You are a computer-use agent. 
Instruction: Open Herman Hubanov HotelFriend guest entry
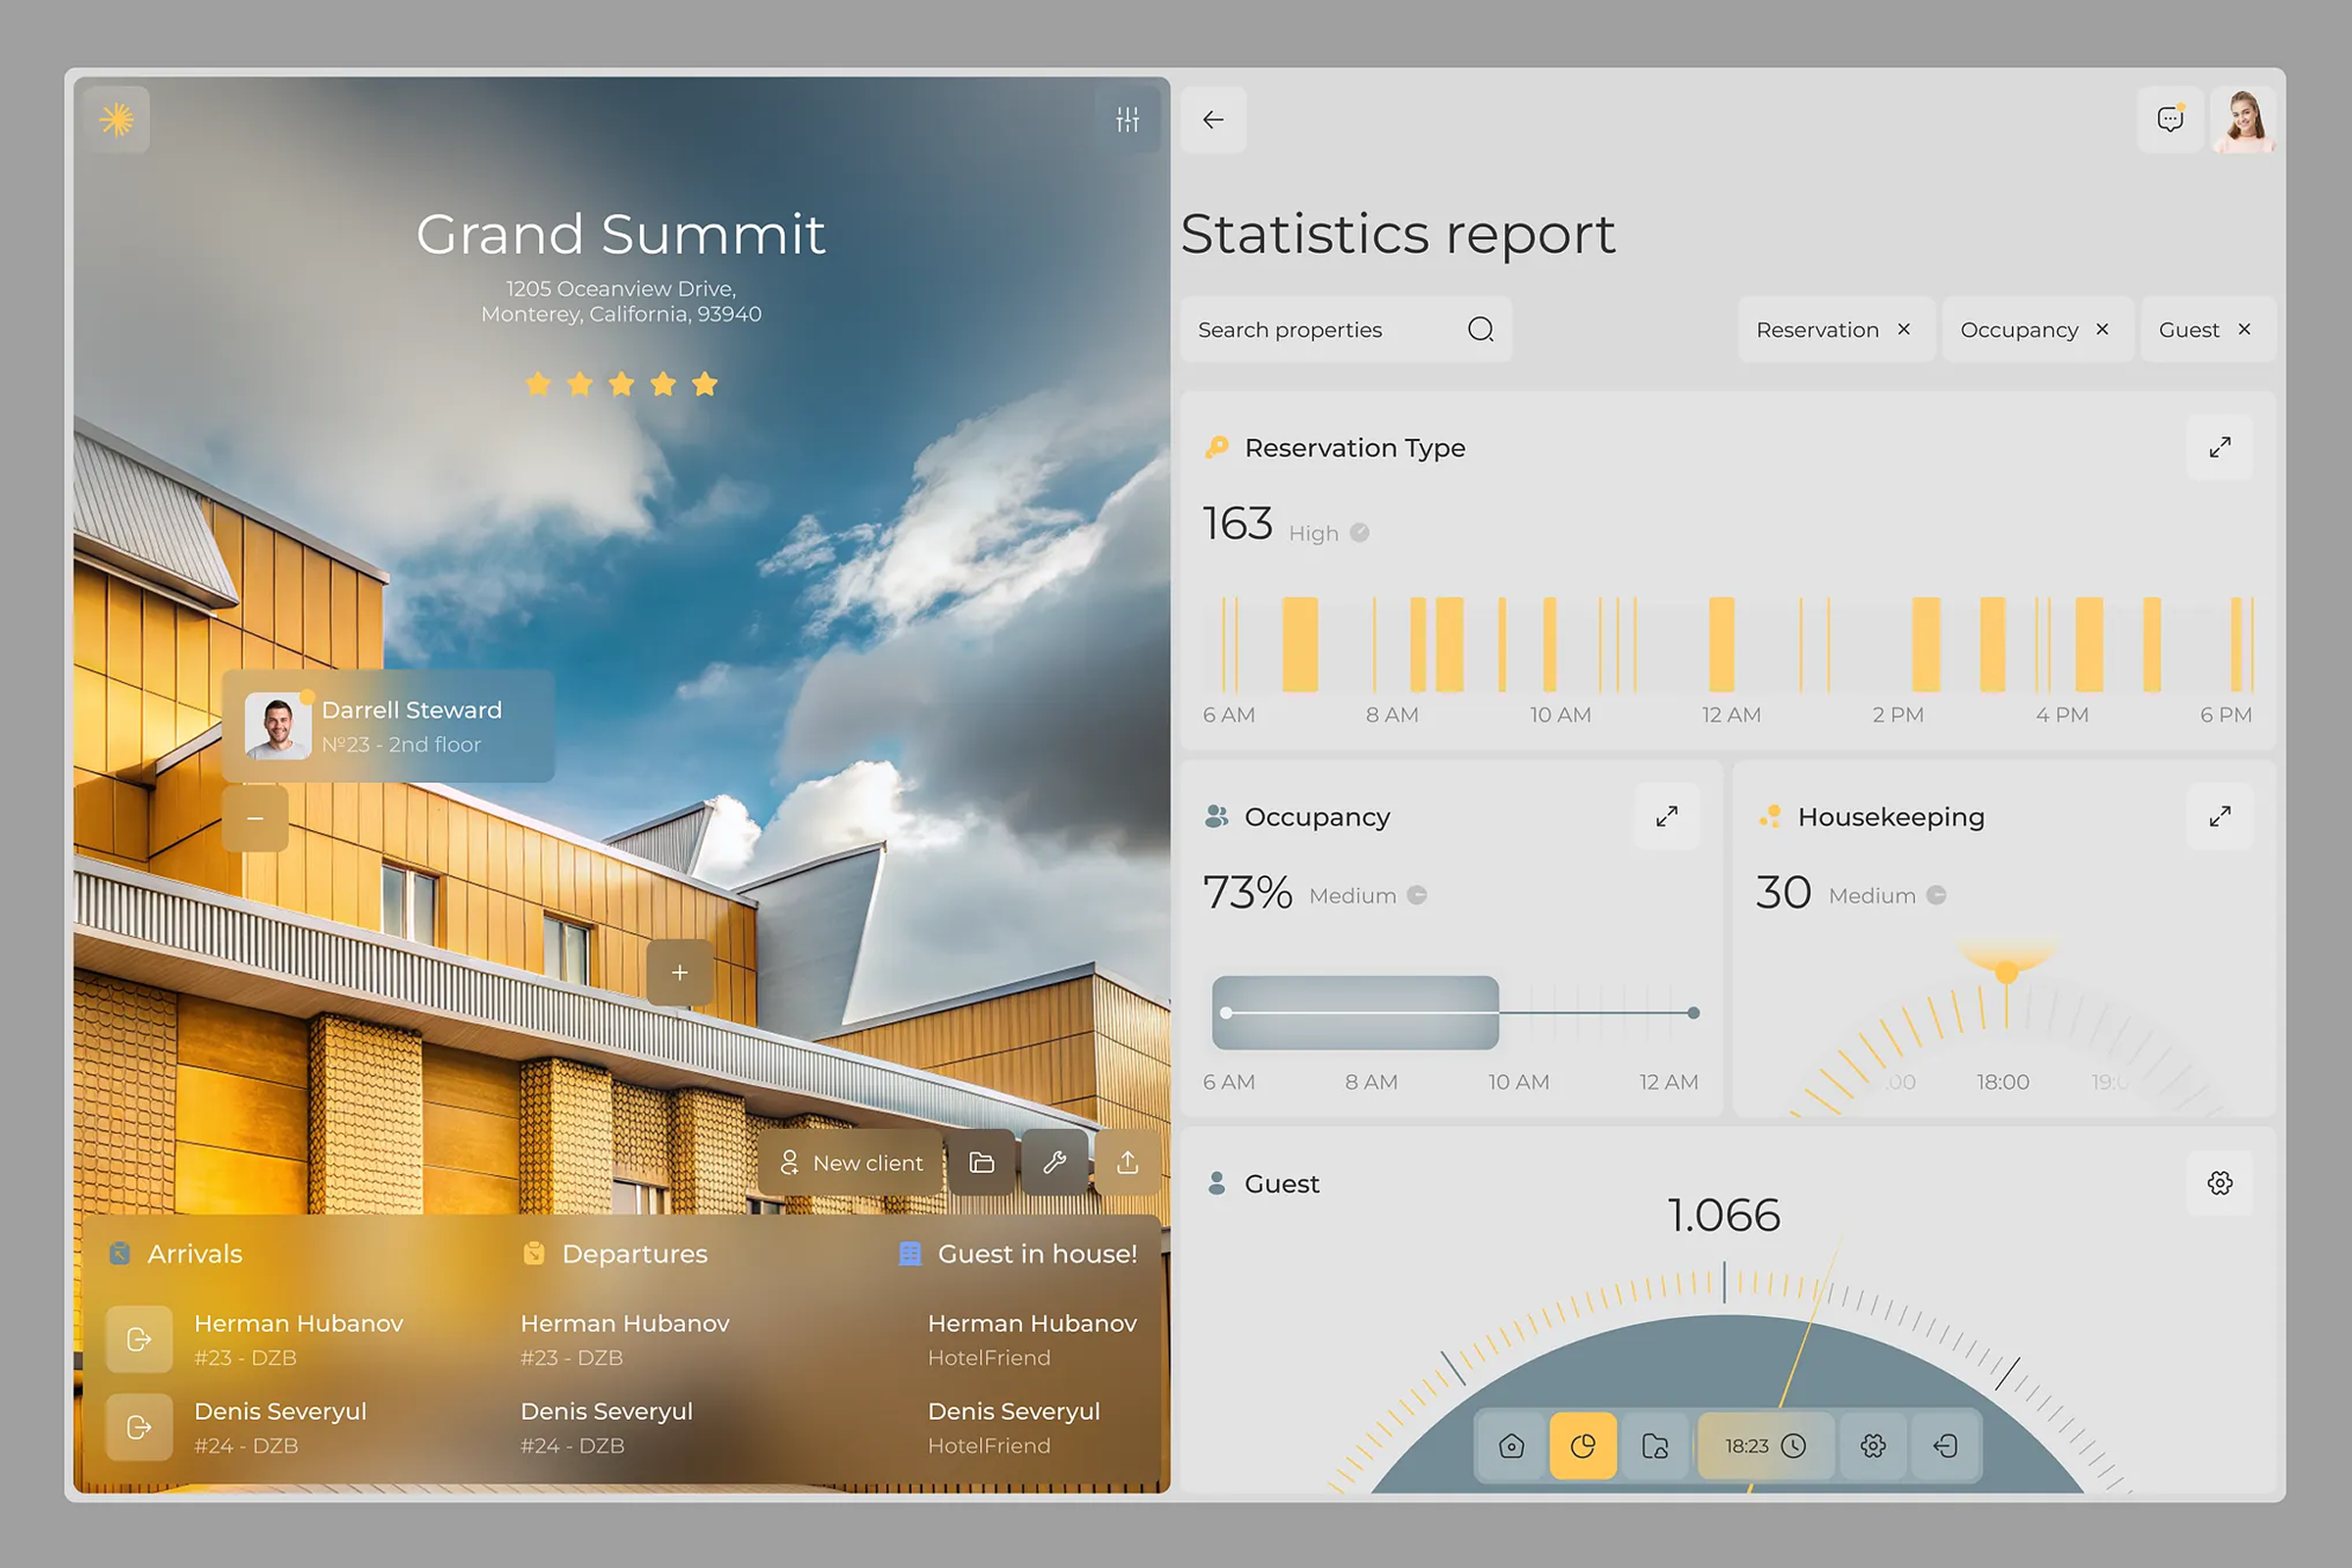tap(1032, 1340)
